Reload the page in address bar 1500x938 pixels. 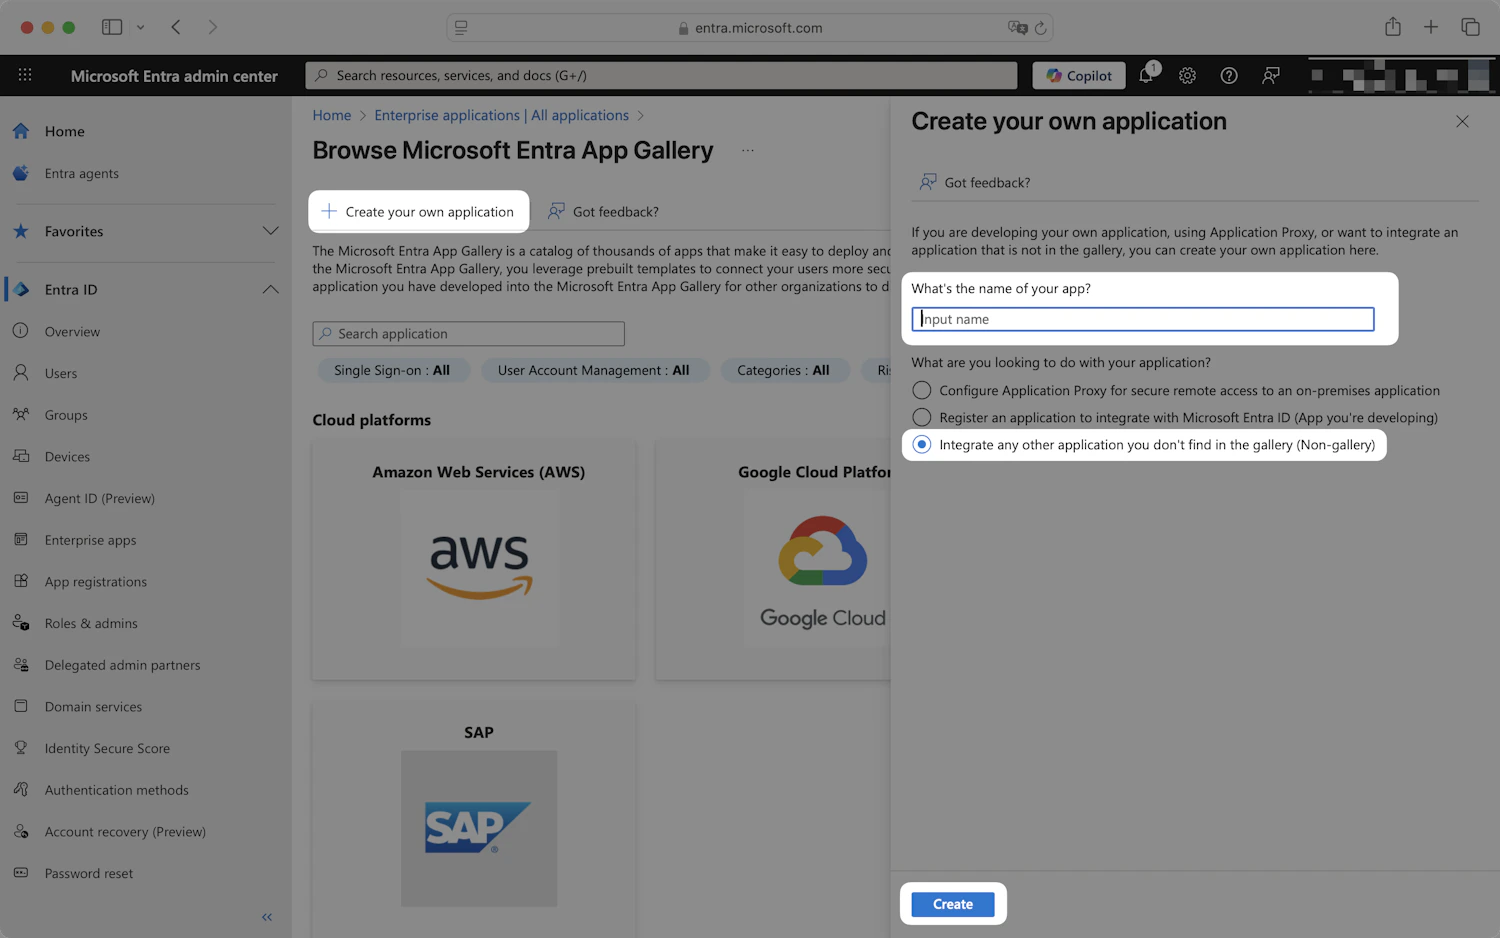pos(1040,28)
